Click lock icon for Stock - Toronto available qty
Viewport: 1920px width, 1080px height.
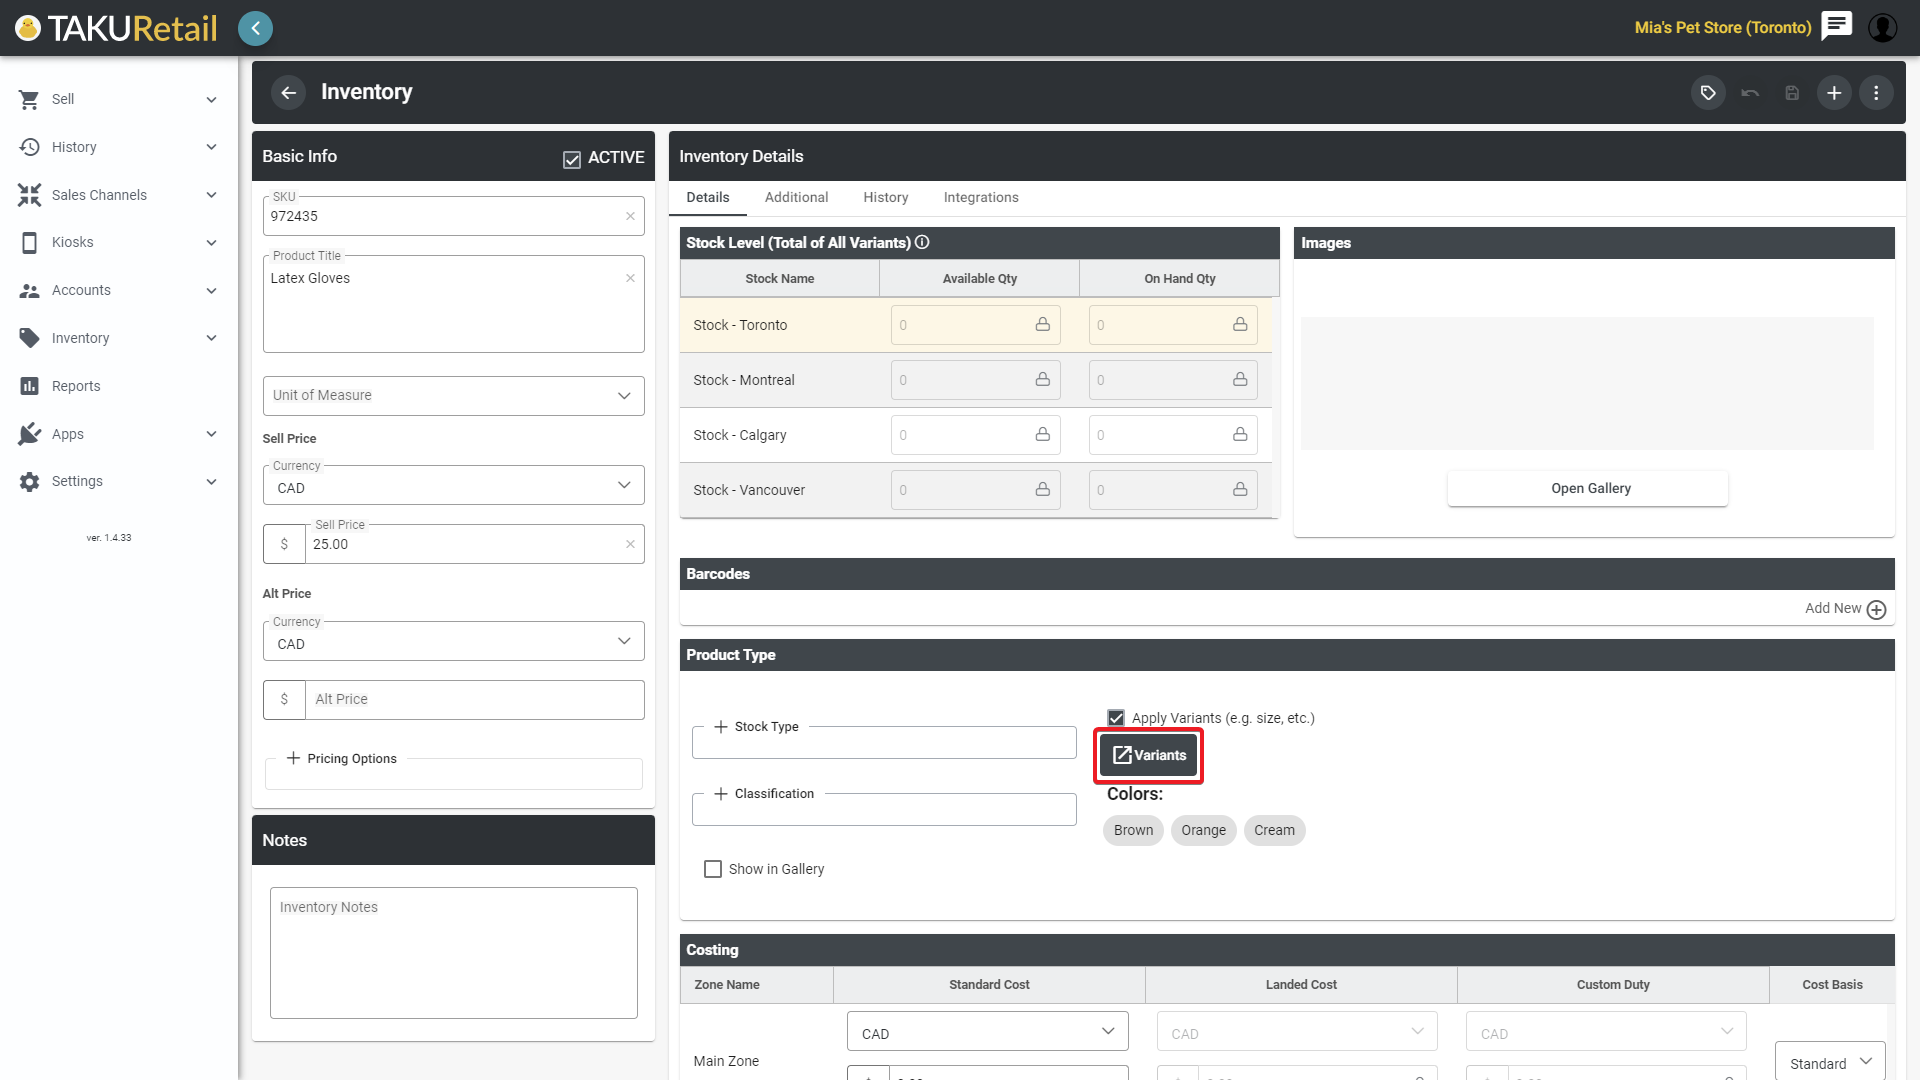click(x=1042, y=325)
